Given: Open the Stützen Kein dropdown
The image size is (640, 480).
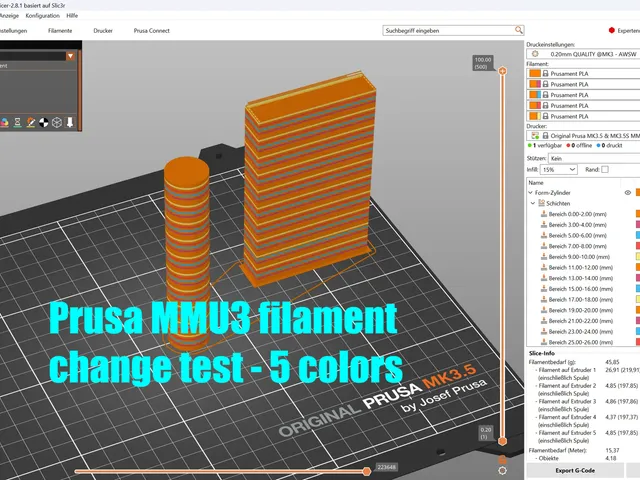Looking at the screenshot, I should pyautogui.click(x=594, y=158).
